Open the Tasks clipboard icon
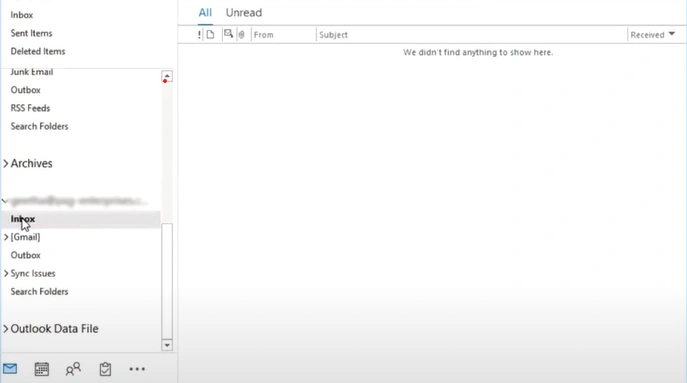 click(105, 369)
